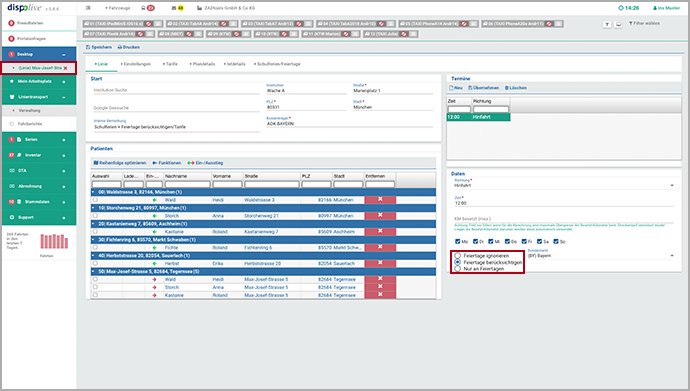Click the Drucken print icon
Viewport: 690px width, 391px height.
120,47
